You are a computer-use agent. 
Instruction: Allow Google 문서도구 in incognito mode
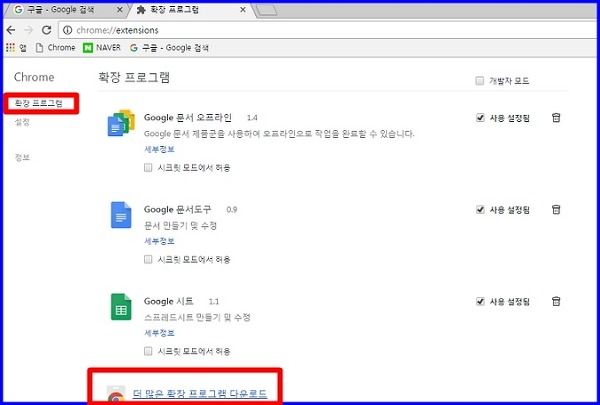pyautogui.click(x=148, y=259)
